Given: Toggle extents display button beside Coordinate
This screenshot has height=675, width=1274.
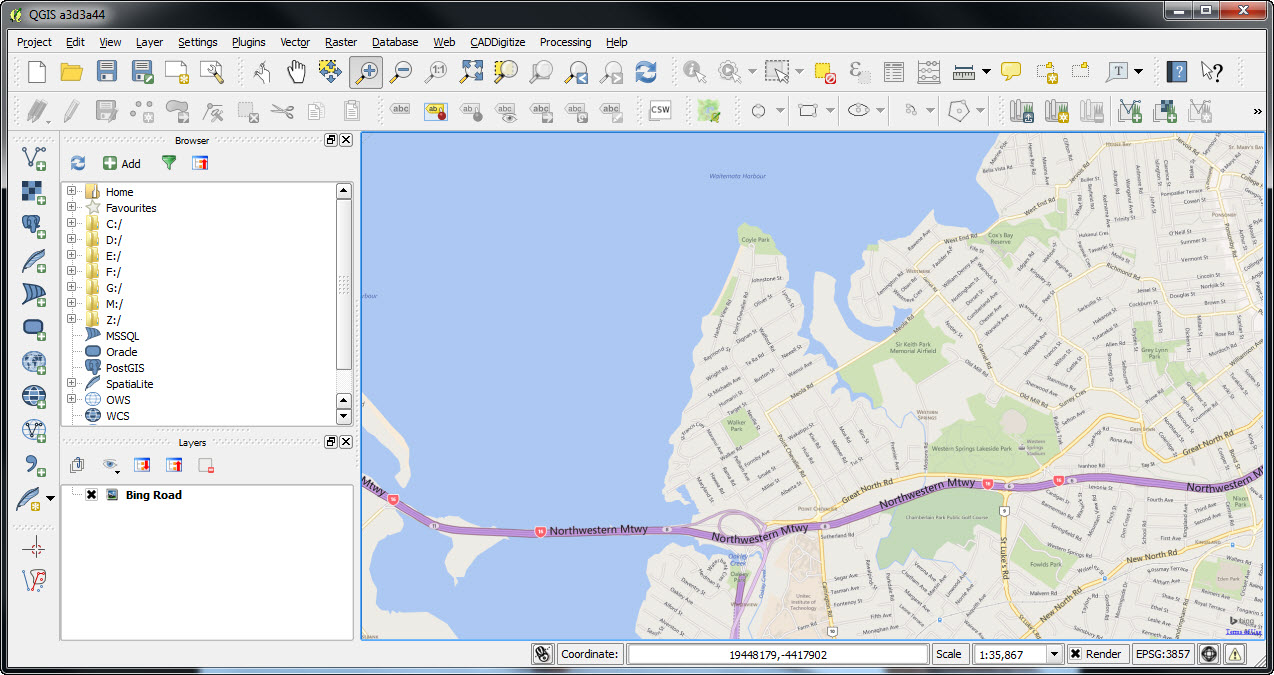Looking at the screenshot, I should (542, 654).
